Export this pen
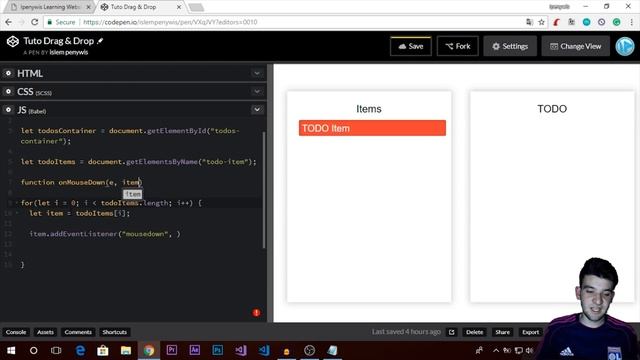This screenshot has height=360, width=640. pos(530,332)
